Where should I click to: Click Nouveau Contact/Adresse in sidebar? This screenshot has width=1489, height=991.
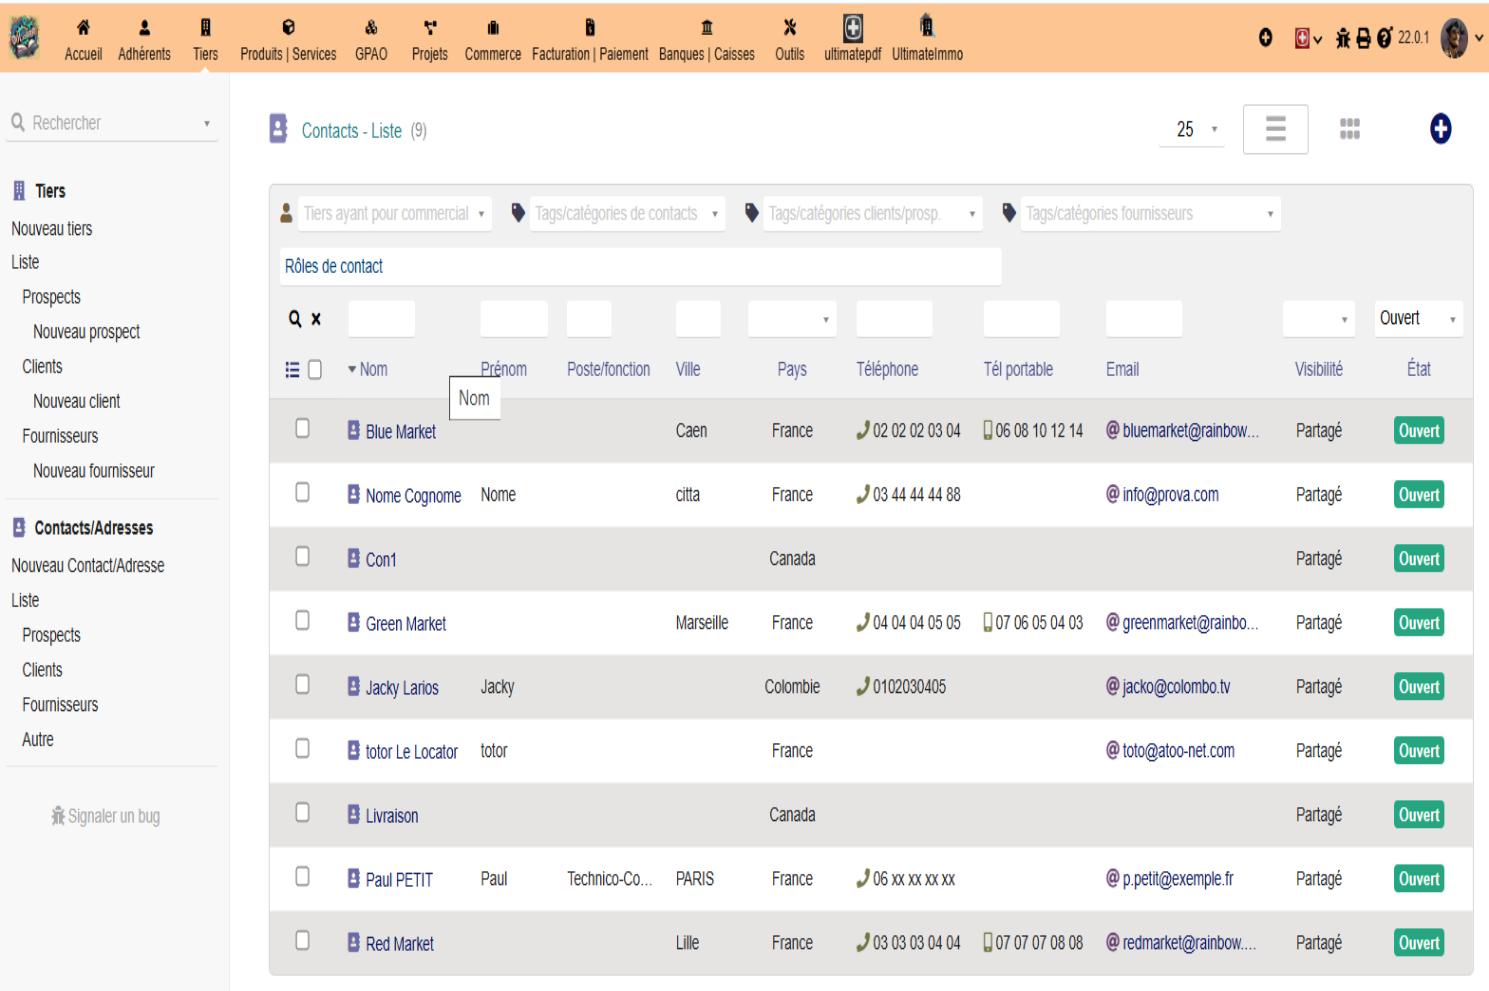(88, 566)
